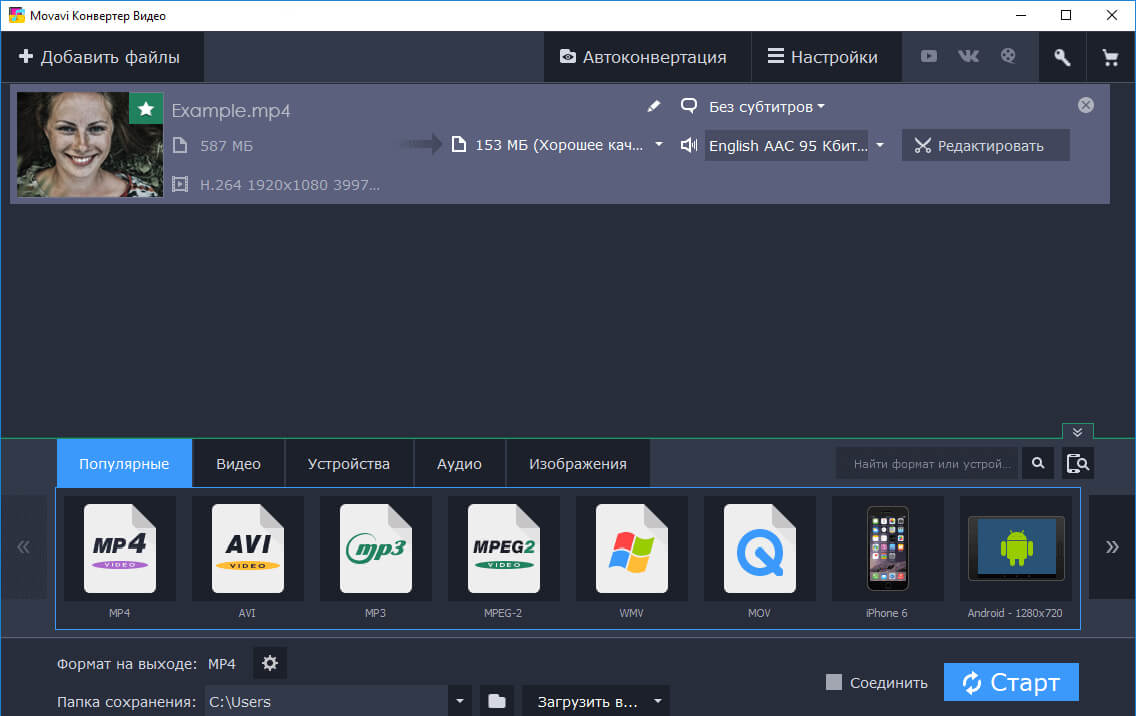Open the English AAC audio track dropdown
The height and width of the screenshot is (716, 1136).
tap(880, 146)
